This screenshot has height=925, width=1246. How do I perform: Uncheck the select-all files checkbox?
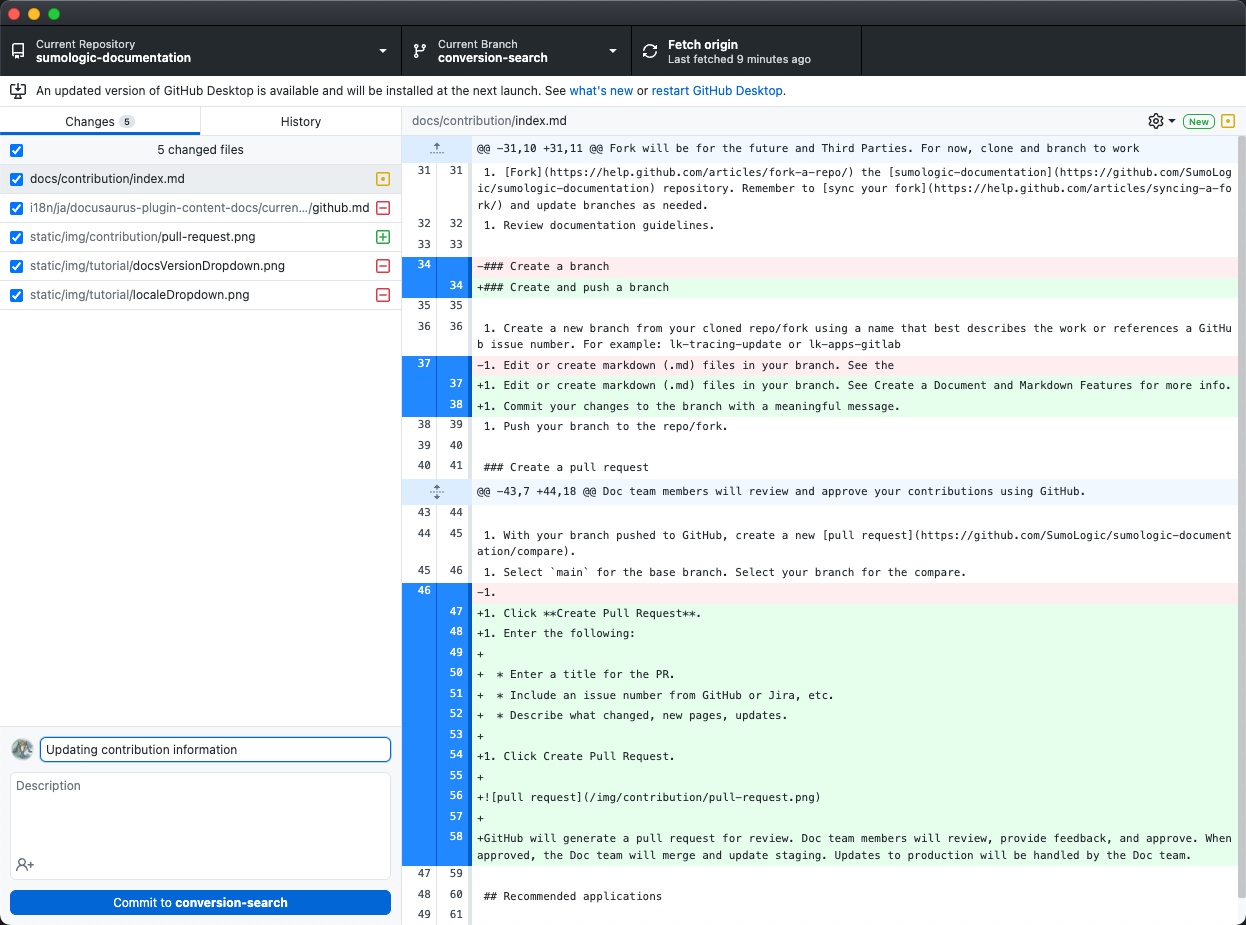pos(16,149)
